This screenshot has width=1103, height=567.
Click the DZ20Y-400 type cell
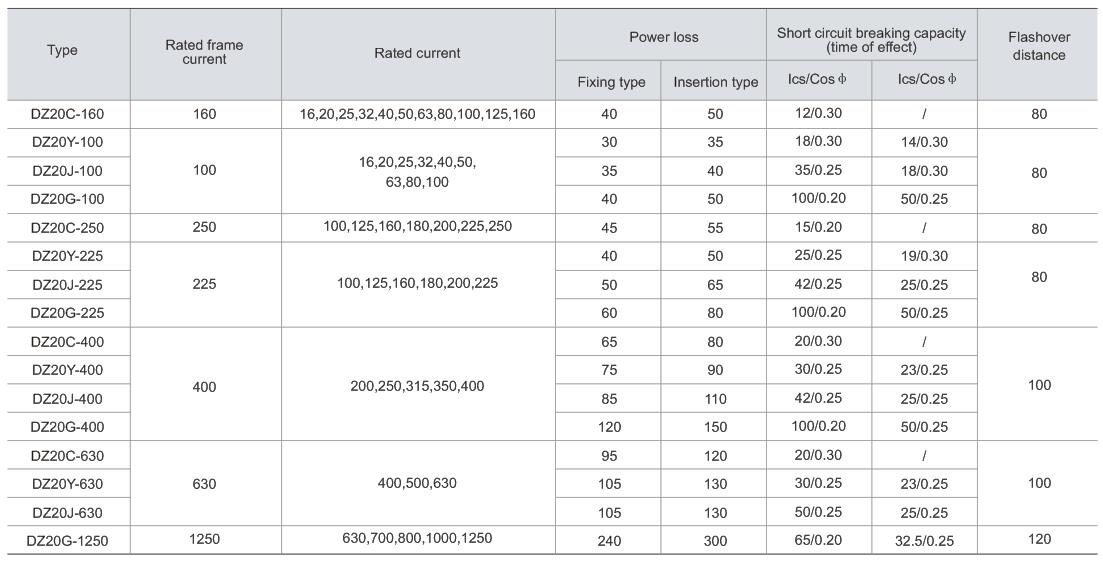[x=67, y=370]
